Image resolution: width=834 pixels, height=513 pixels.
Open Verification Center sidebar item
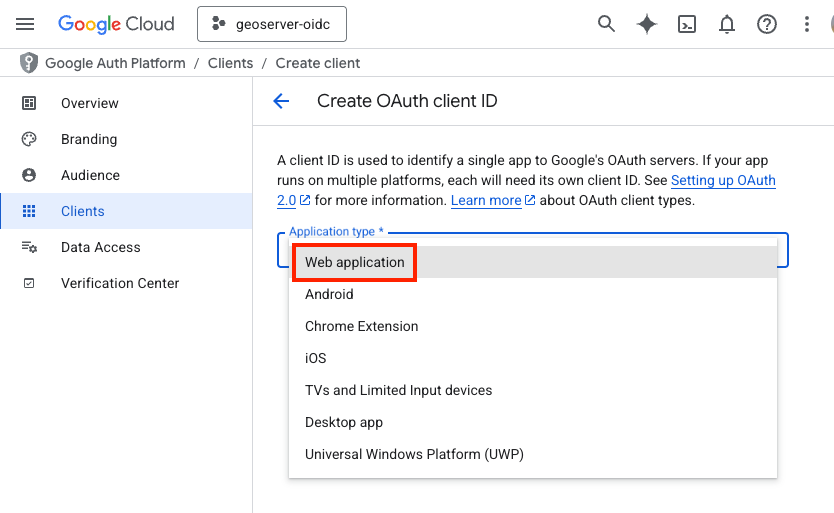(120, 283)
